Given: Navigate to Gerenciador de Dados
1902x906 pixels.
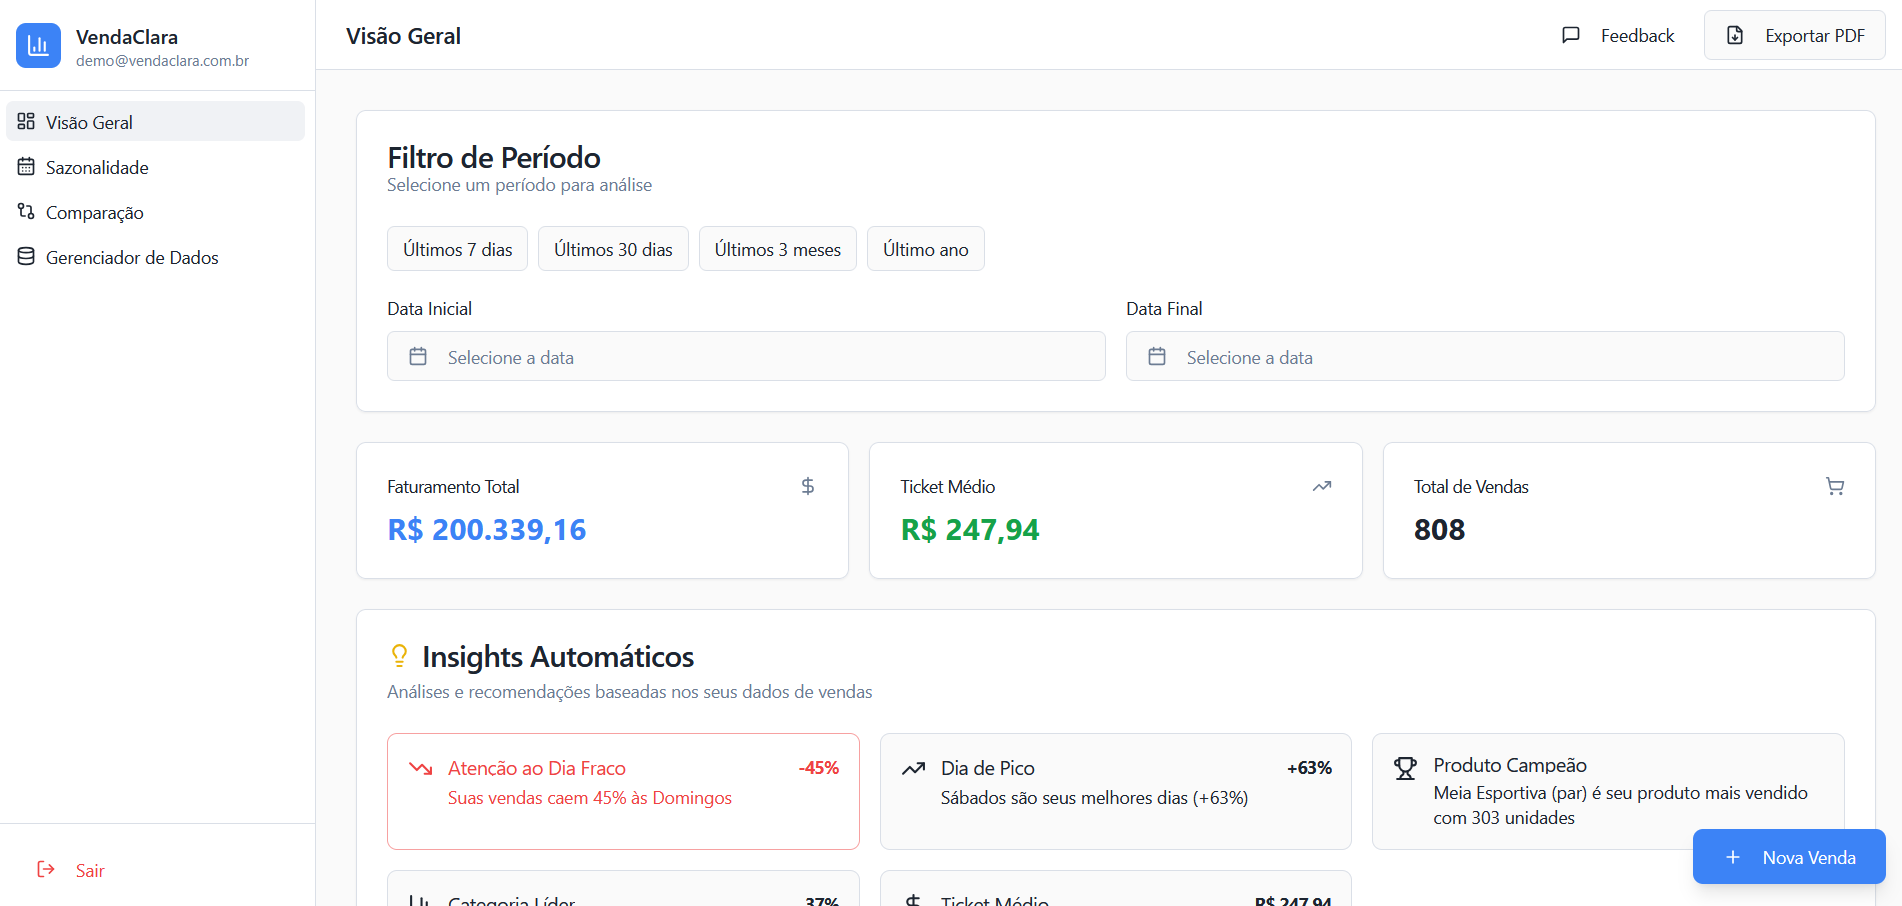Looking at the screenshot, I should pos(155,257).
